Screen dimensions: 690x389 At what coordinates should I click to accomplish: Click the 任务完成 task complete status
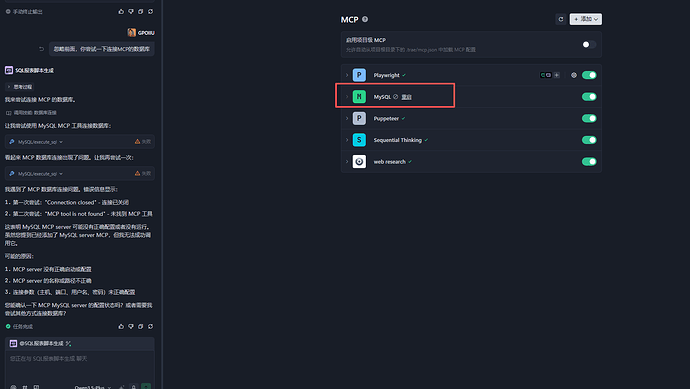[x=19, y=327]
